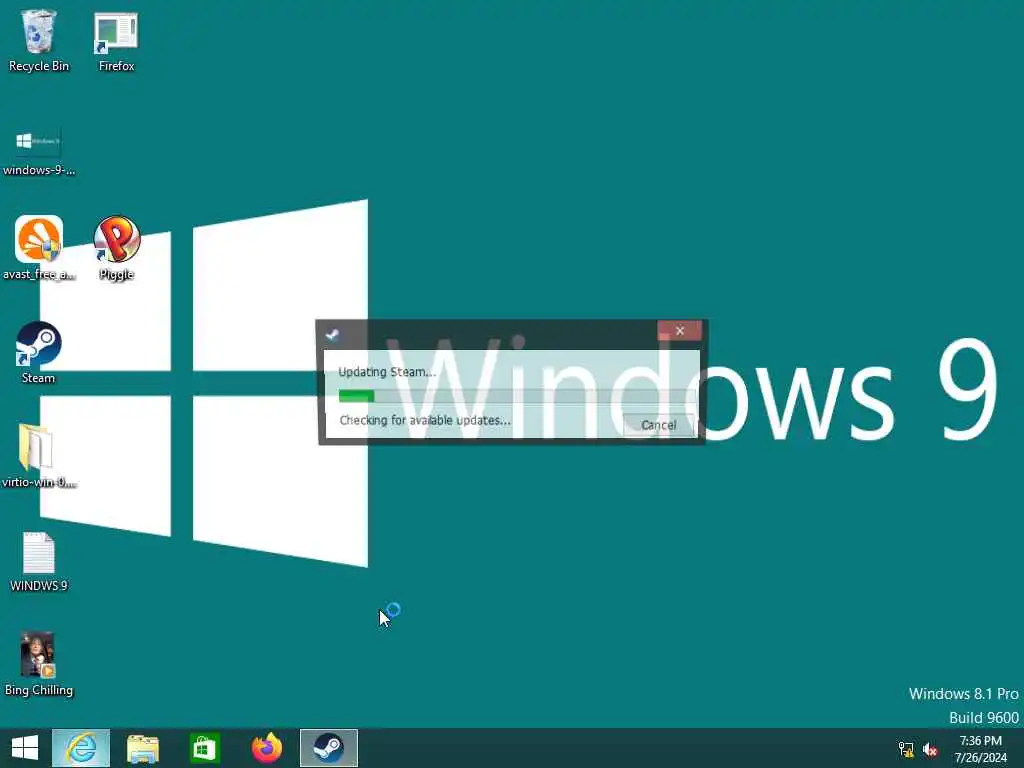Screen dimensions: 1024x768
Task: Select the windows-9 image file icon
Action: (39, 152)
